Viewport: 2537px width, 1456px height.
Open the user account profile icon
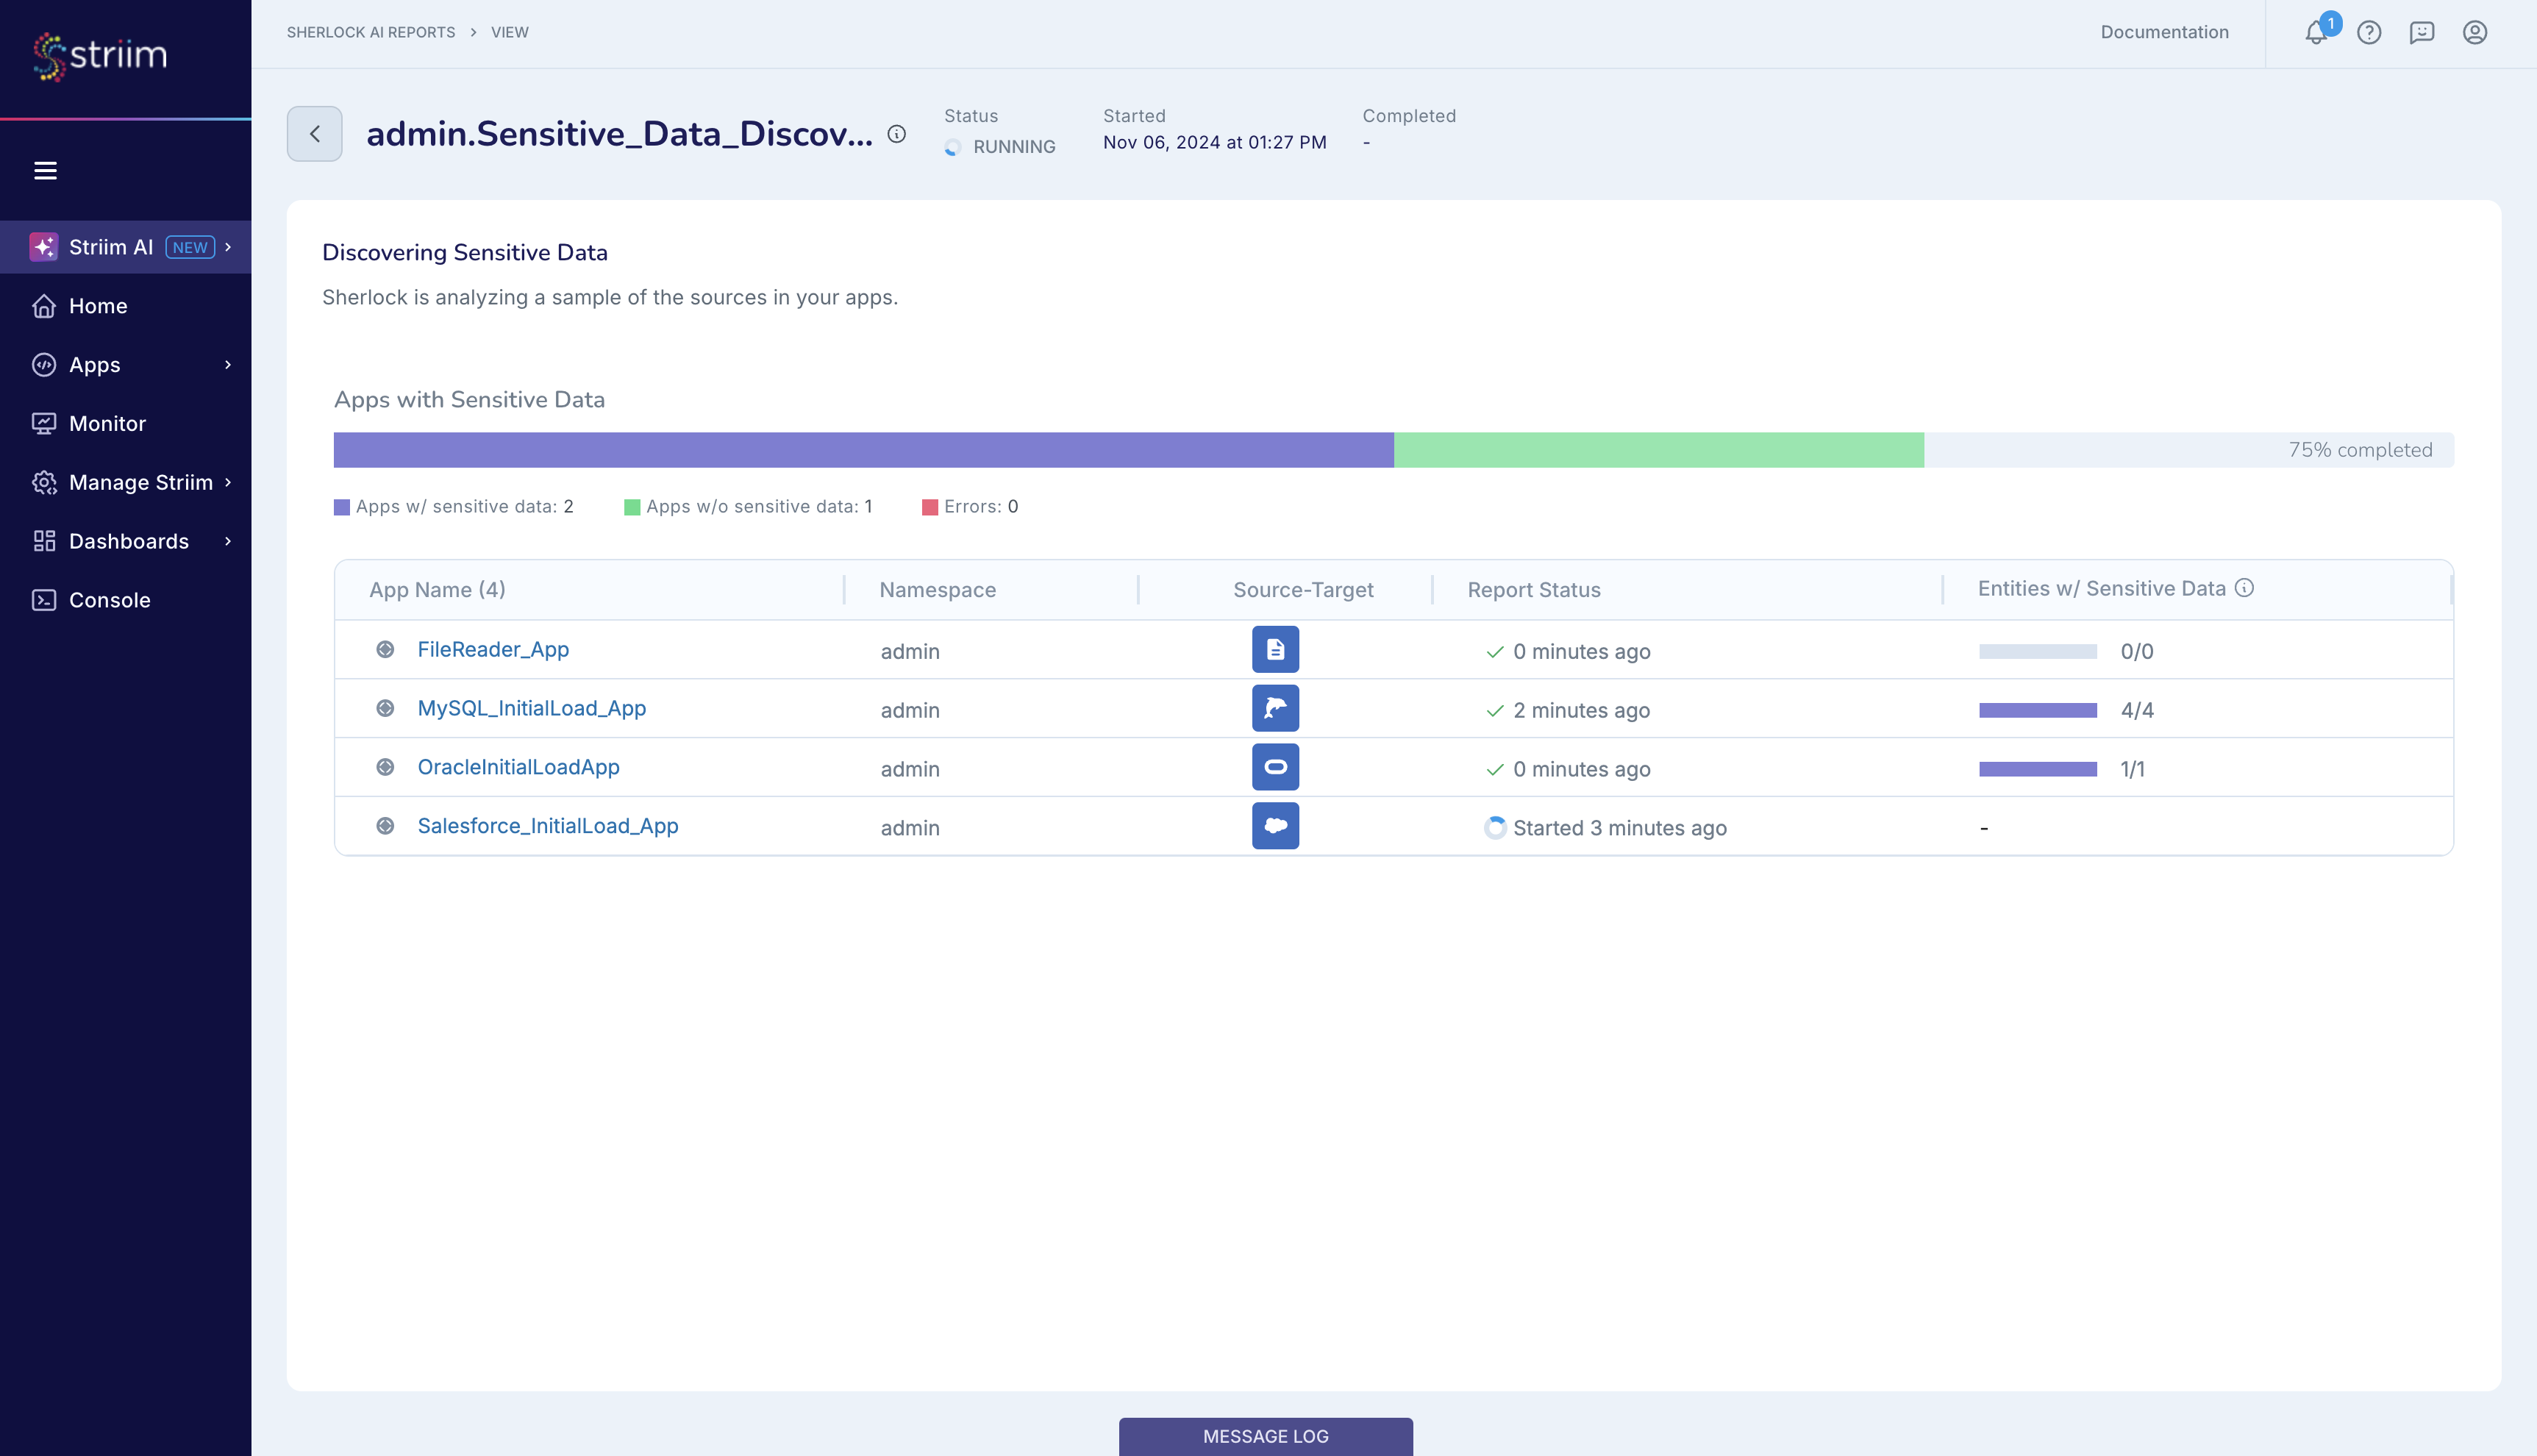(2475, 32)
